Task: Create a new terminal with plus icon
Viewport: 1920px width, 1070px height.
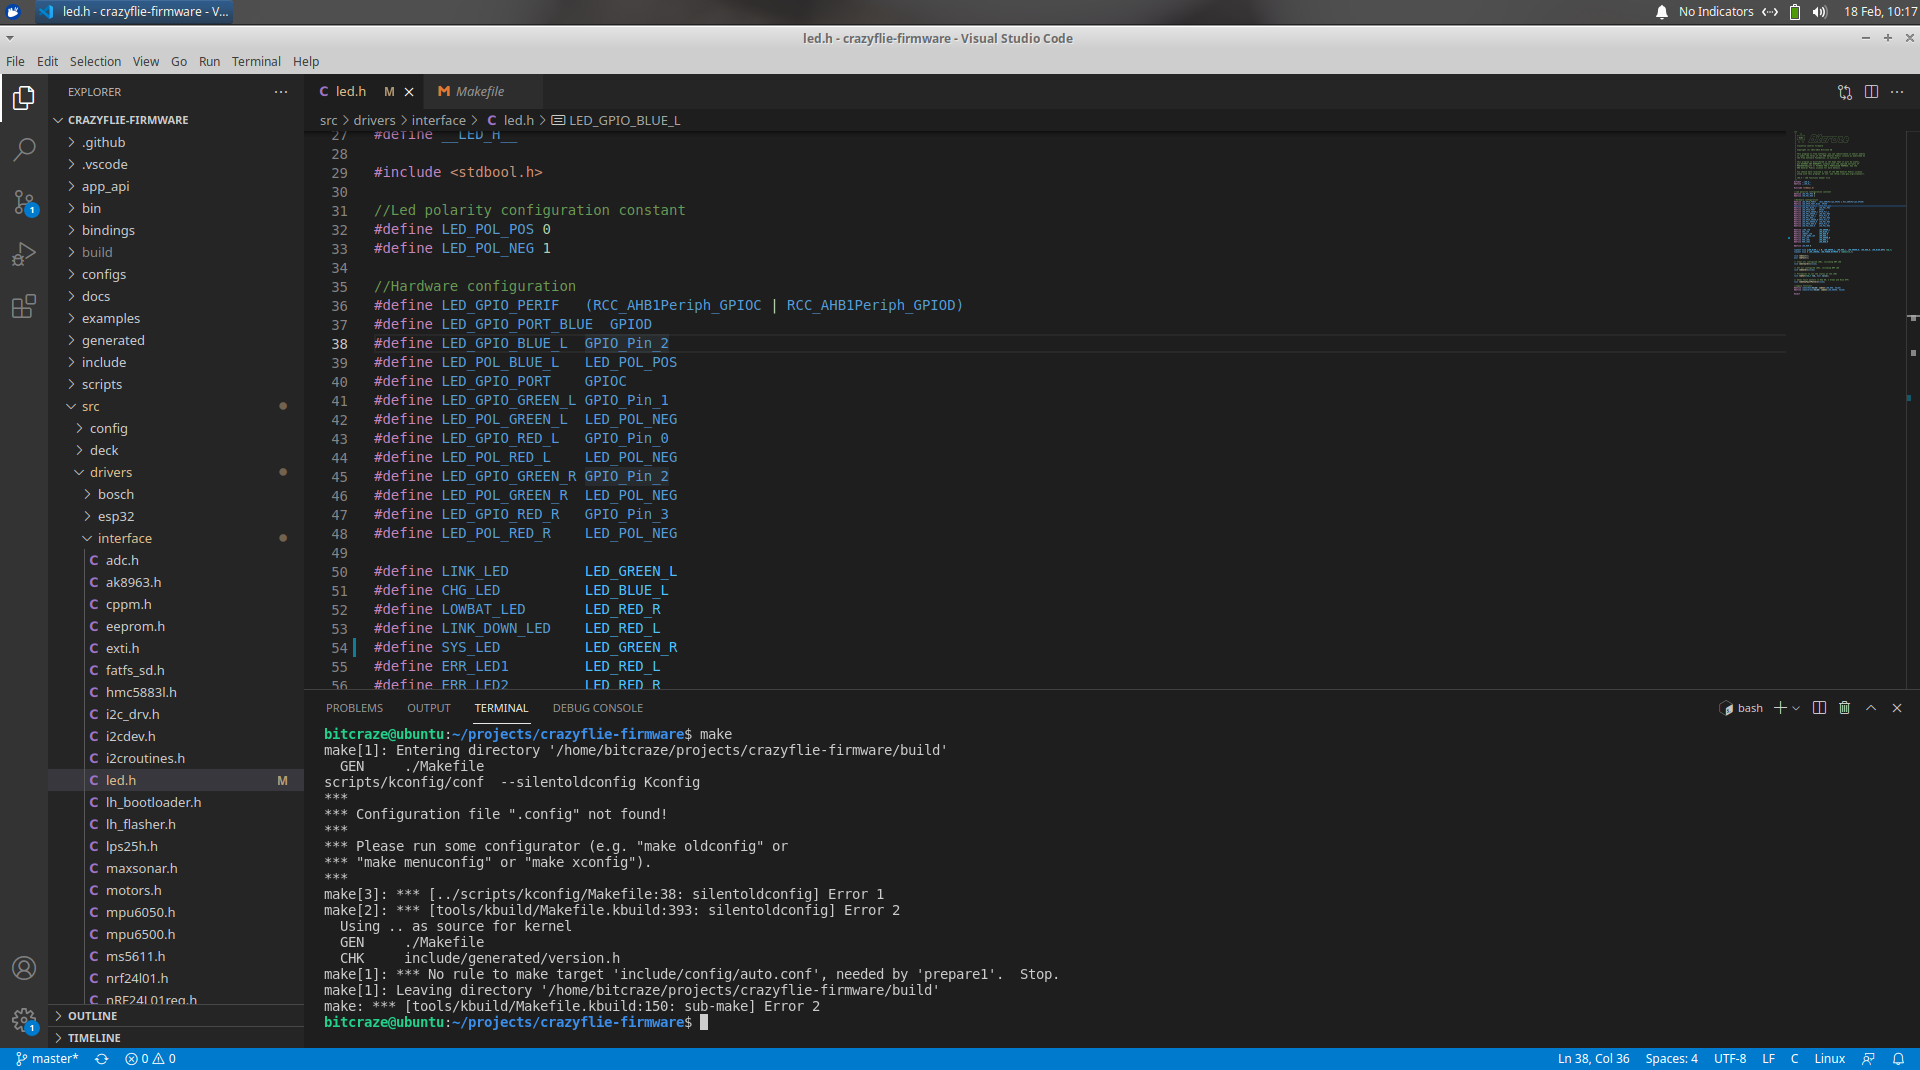Action: click(1780, 708)
